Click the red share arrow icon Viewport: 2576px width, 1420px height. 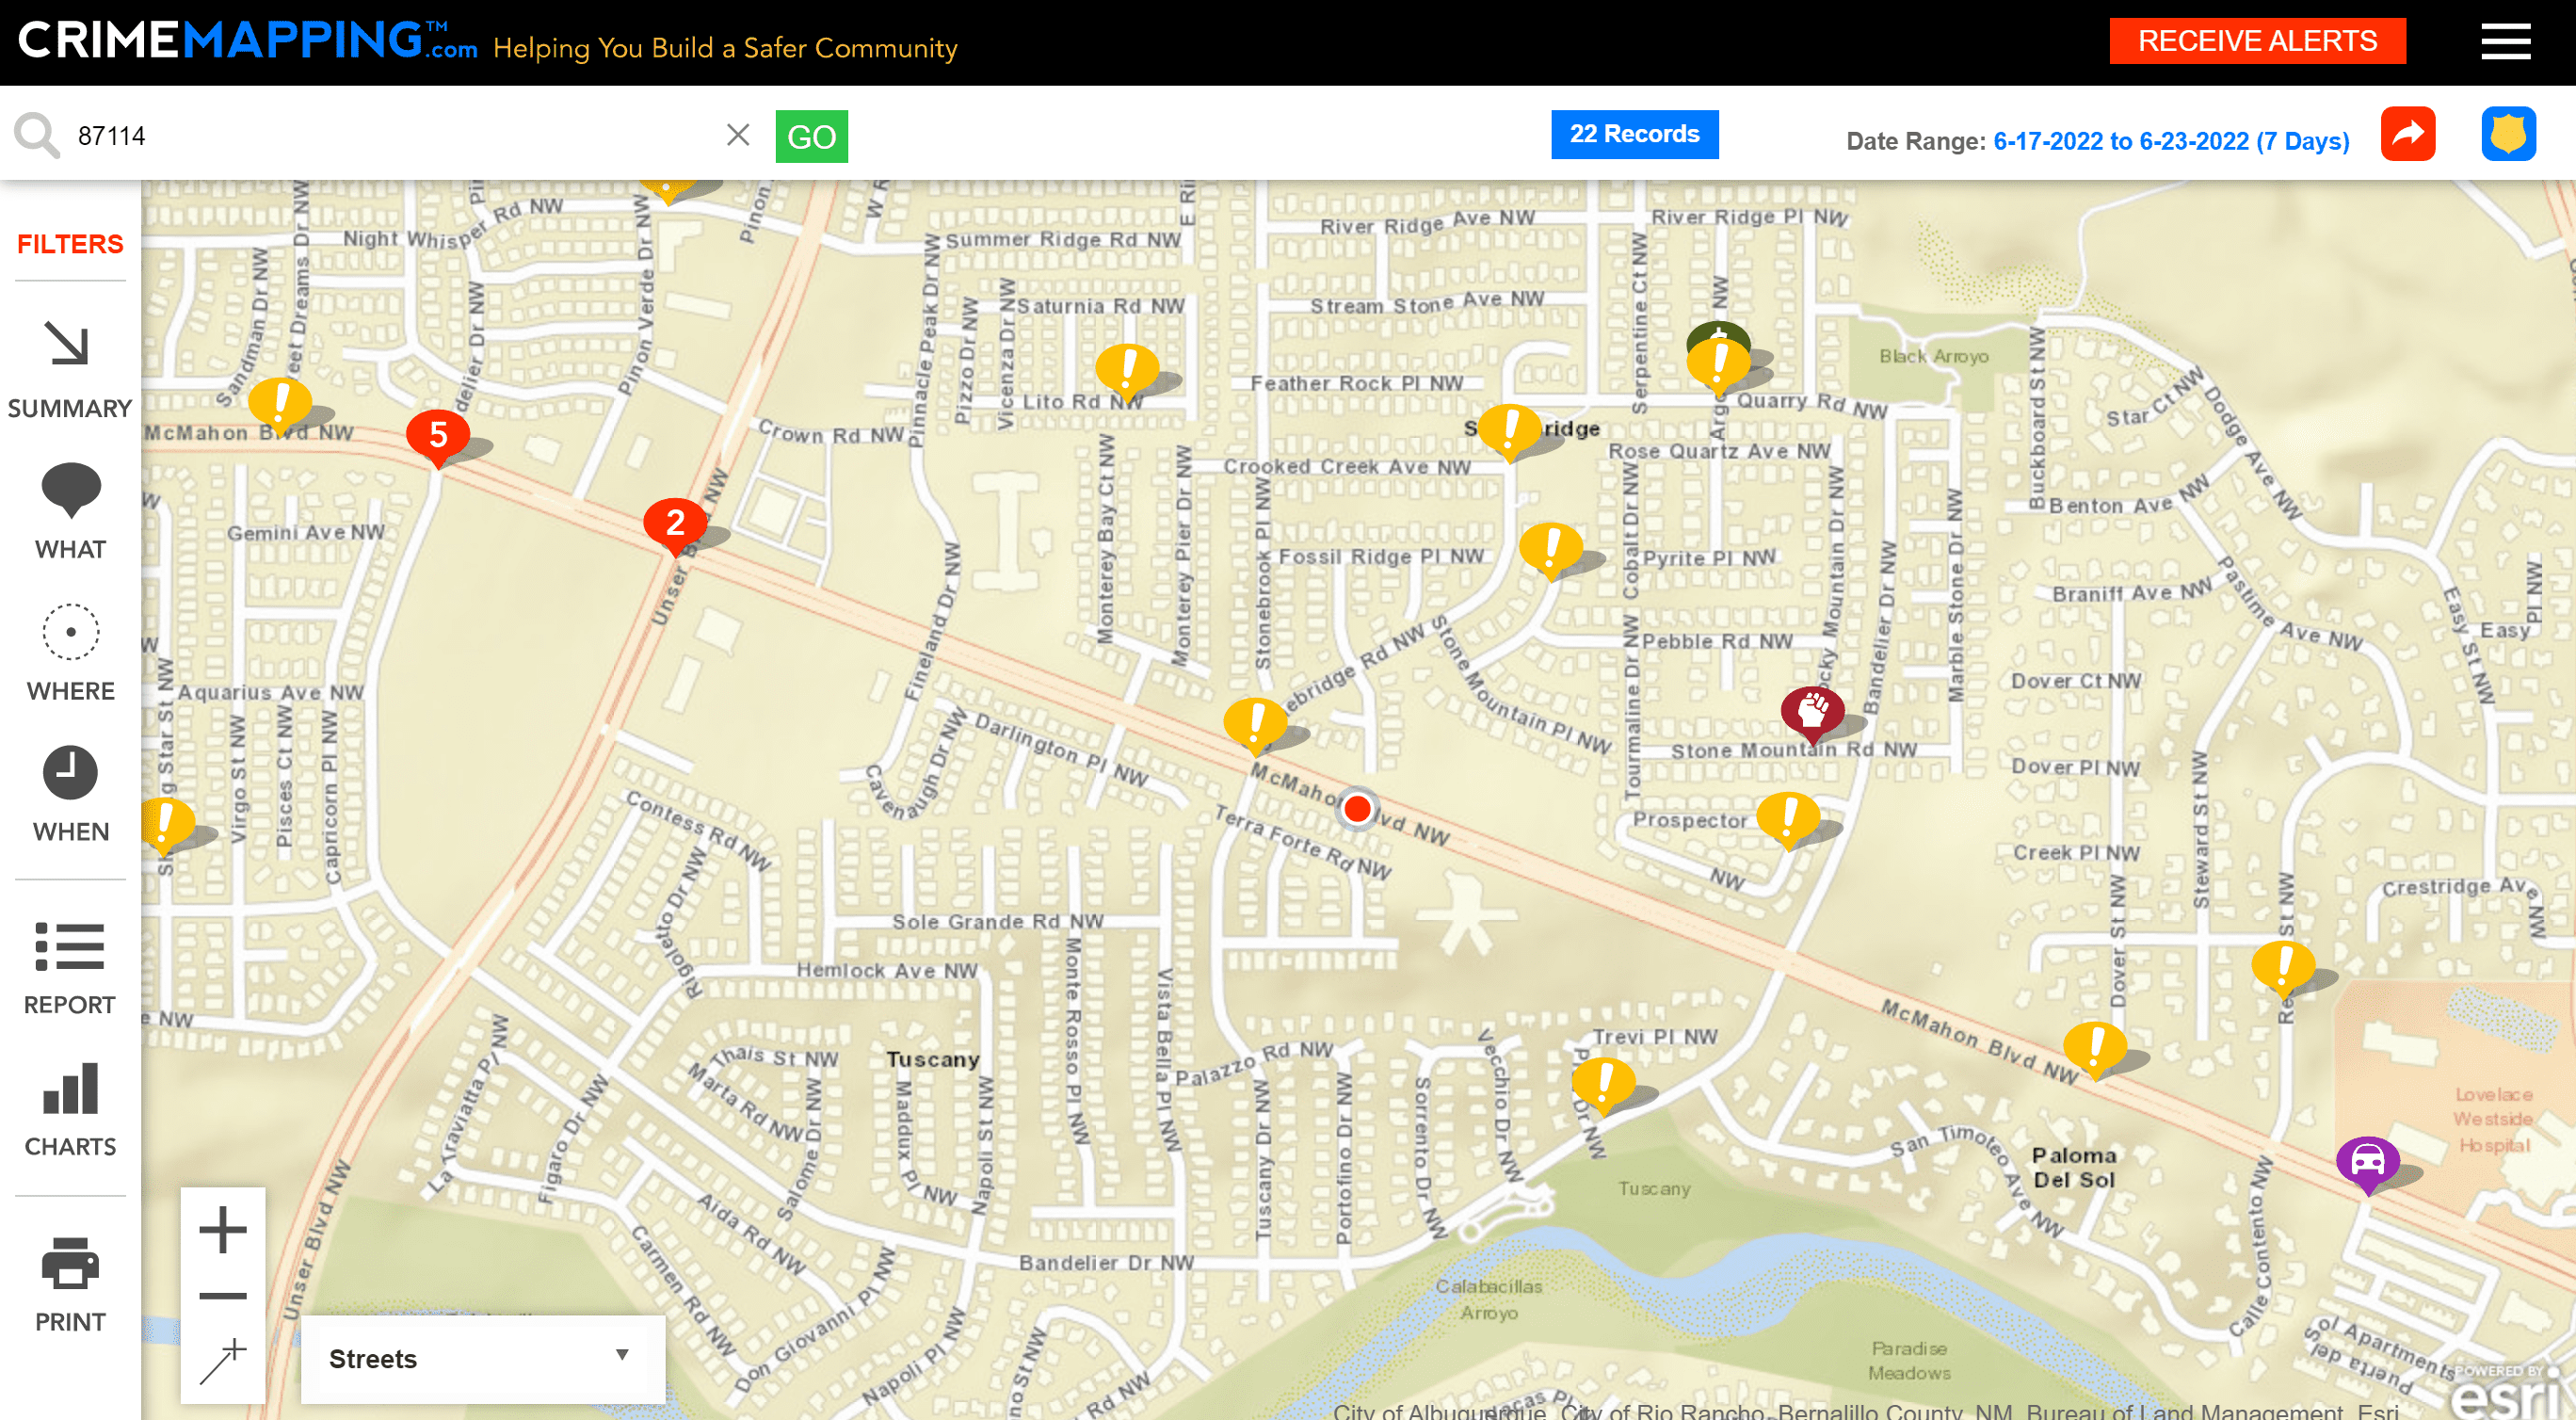click(x=2407, y=134)
